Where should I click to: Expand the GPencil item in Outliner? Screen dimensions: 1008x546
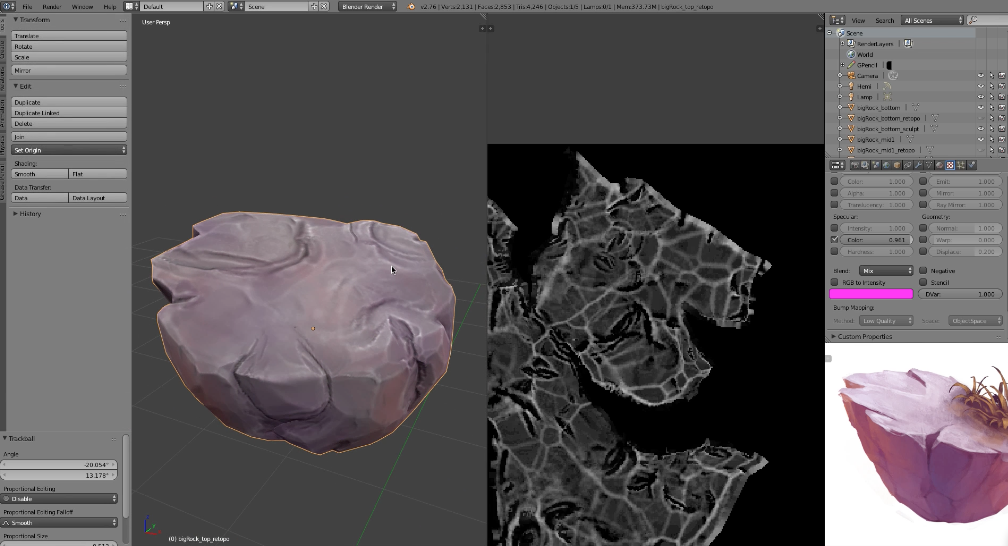click(842, 65)
